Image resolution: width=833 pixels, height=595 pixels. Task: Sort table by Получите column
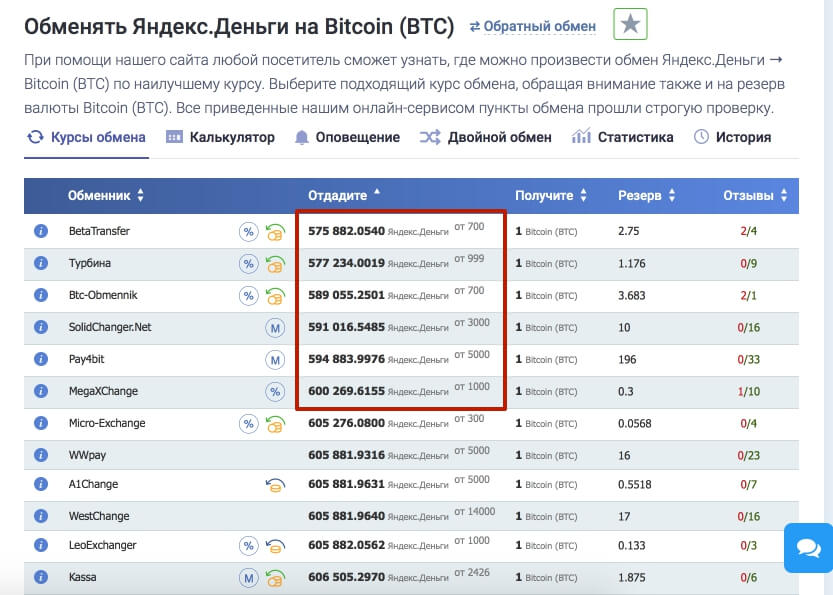(x=550, y=196)
